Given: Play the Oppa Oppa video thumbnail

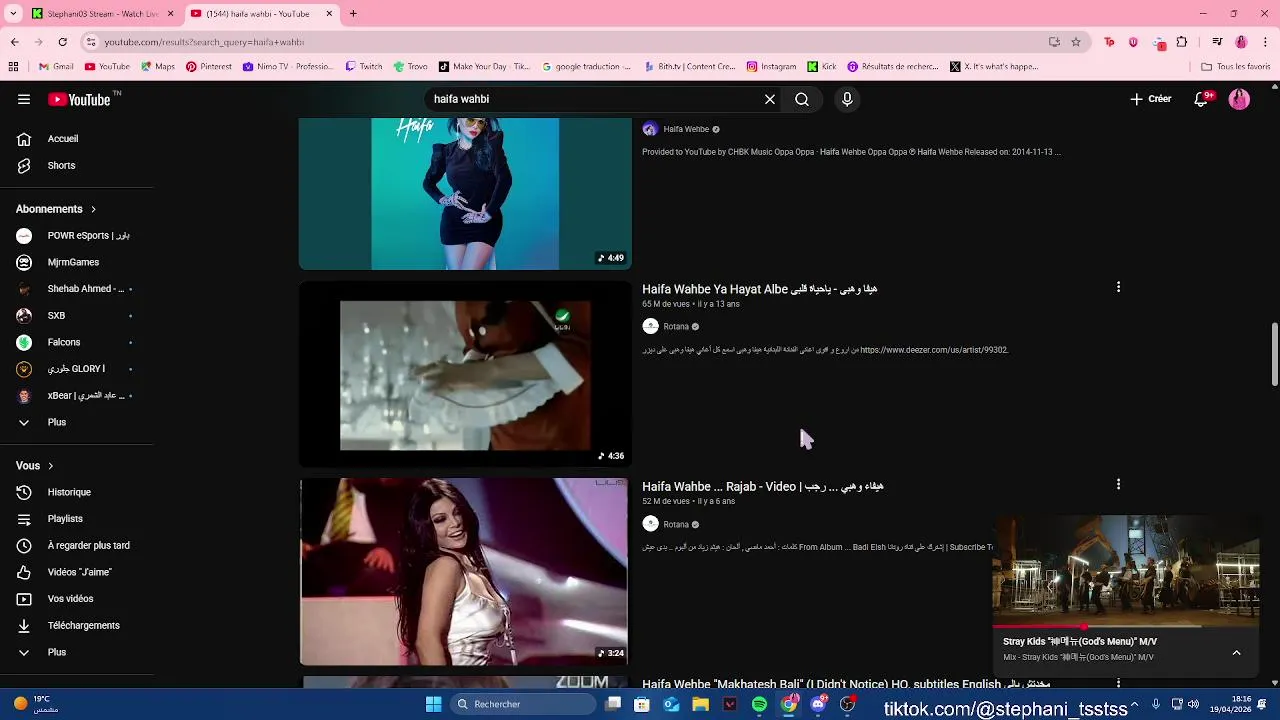Looking at the screenshot, I should [x=465, y=193].
